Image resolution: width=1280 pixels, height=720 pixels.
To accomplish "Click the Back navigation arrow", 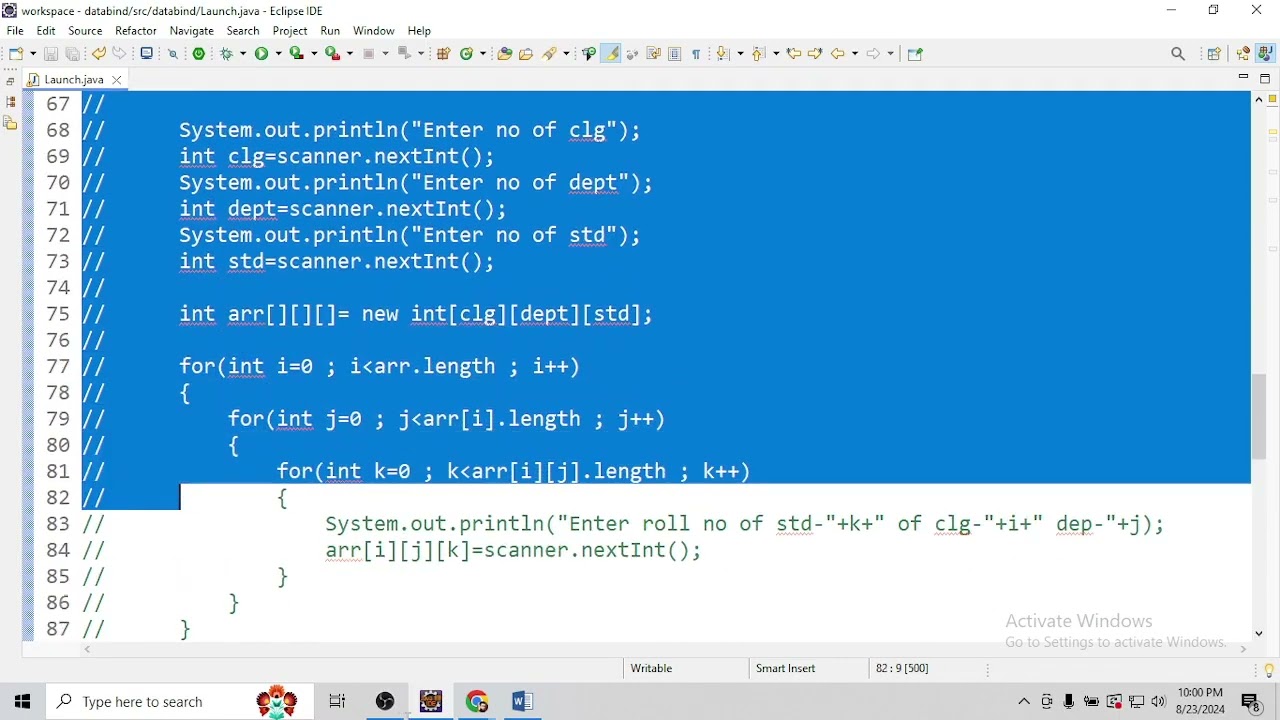I will [839, 54].
